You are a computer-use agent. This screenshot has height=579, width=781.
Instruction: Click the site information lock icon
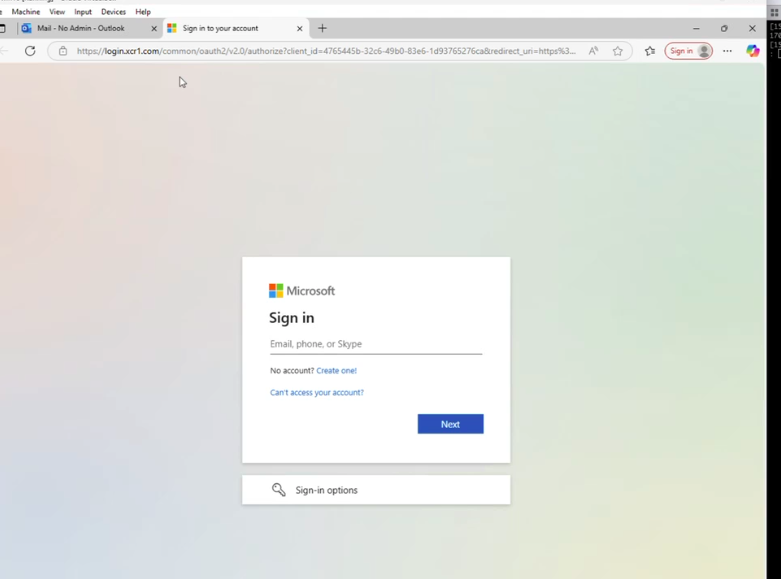pyautogui.click(x=63, y=51)
